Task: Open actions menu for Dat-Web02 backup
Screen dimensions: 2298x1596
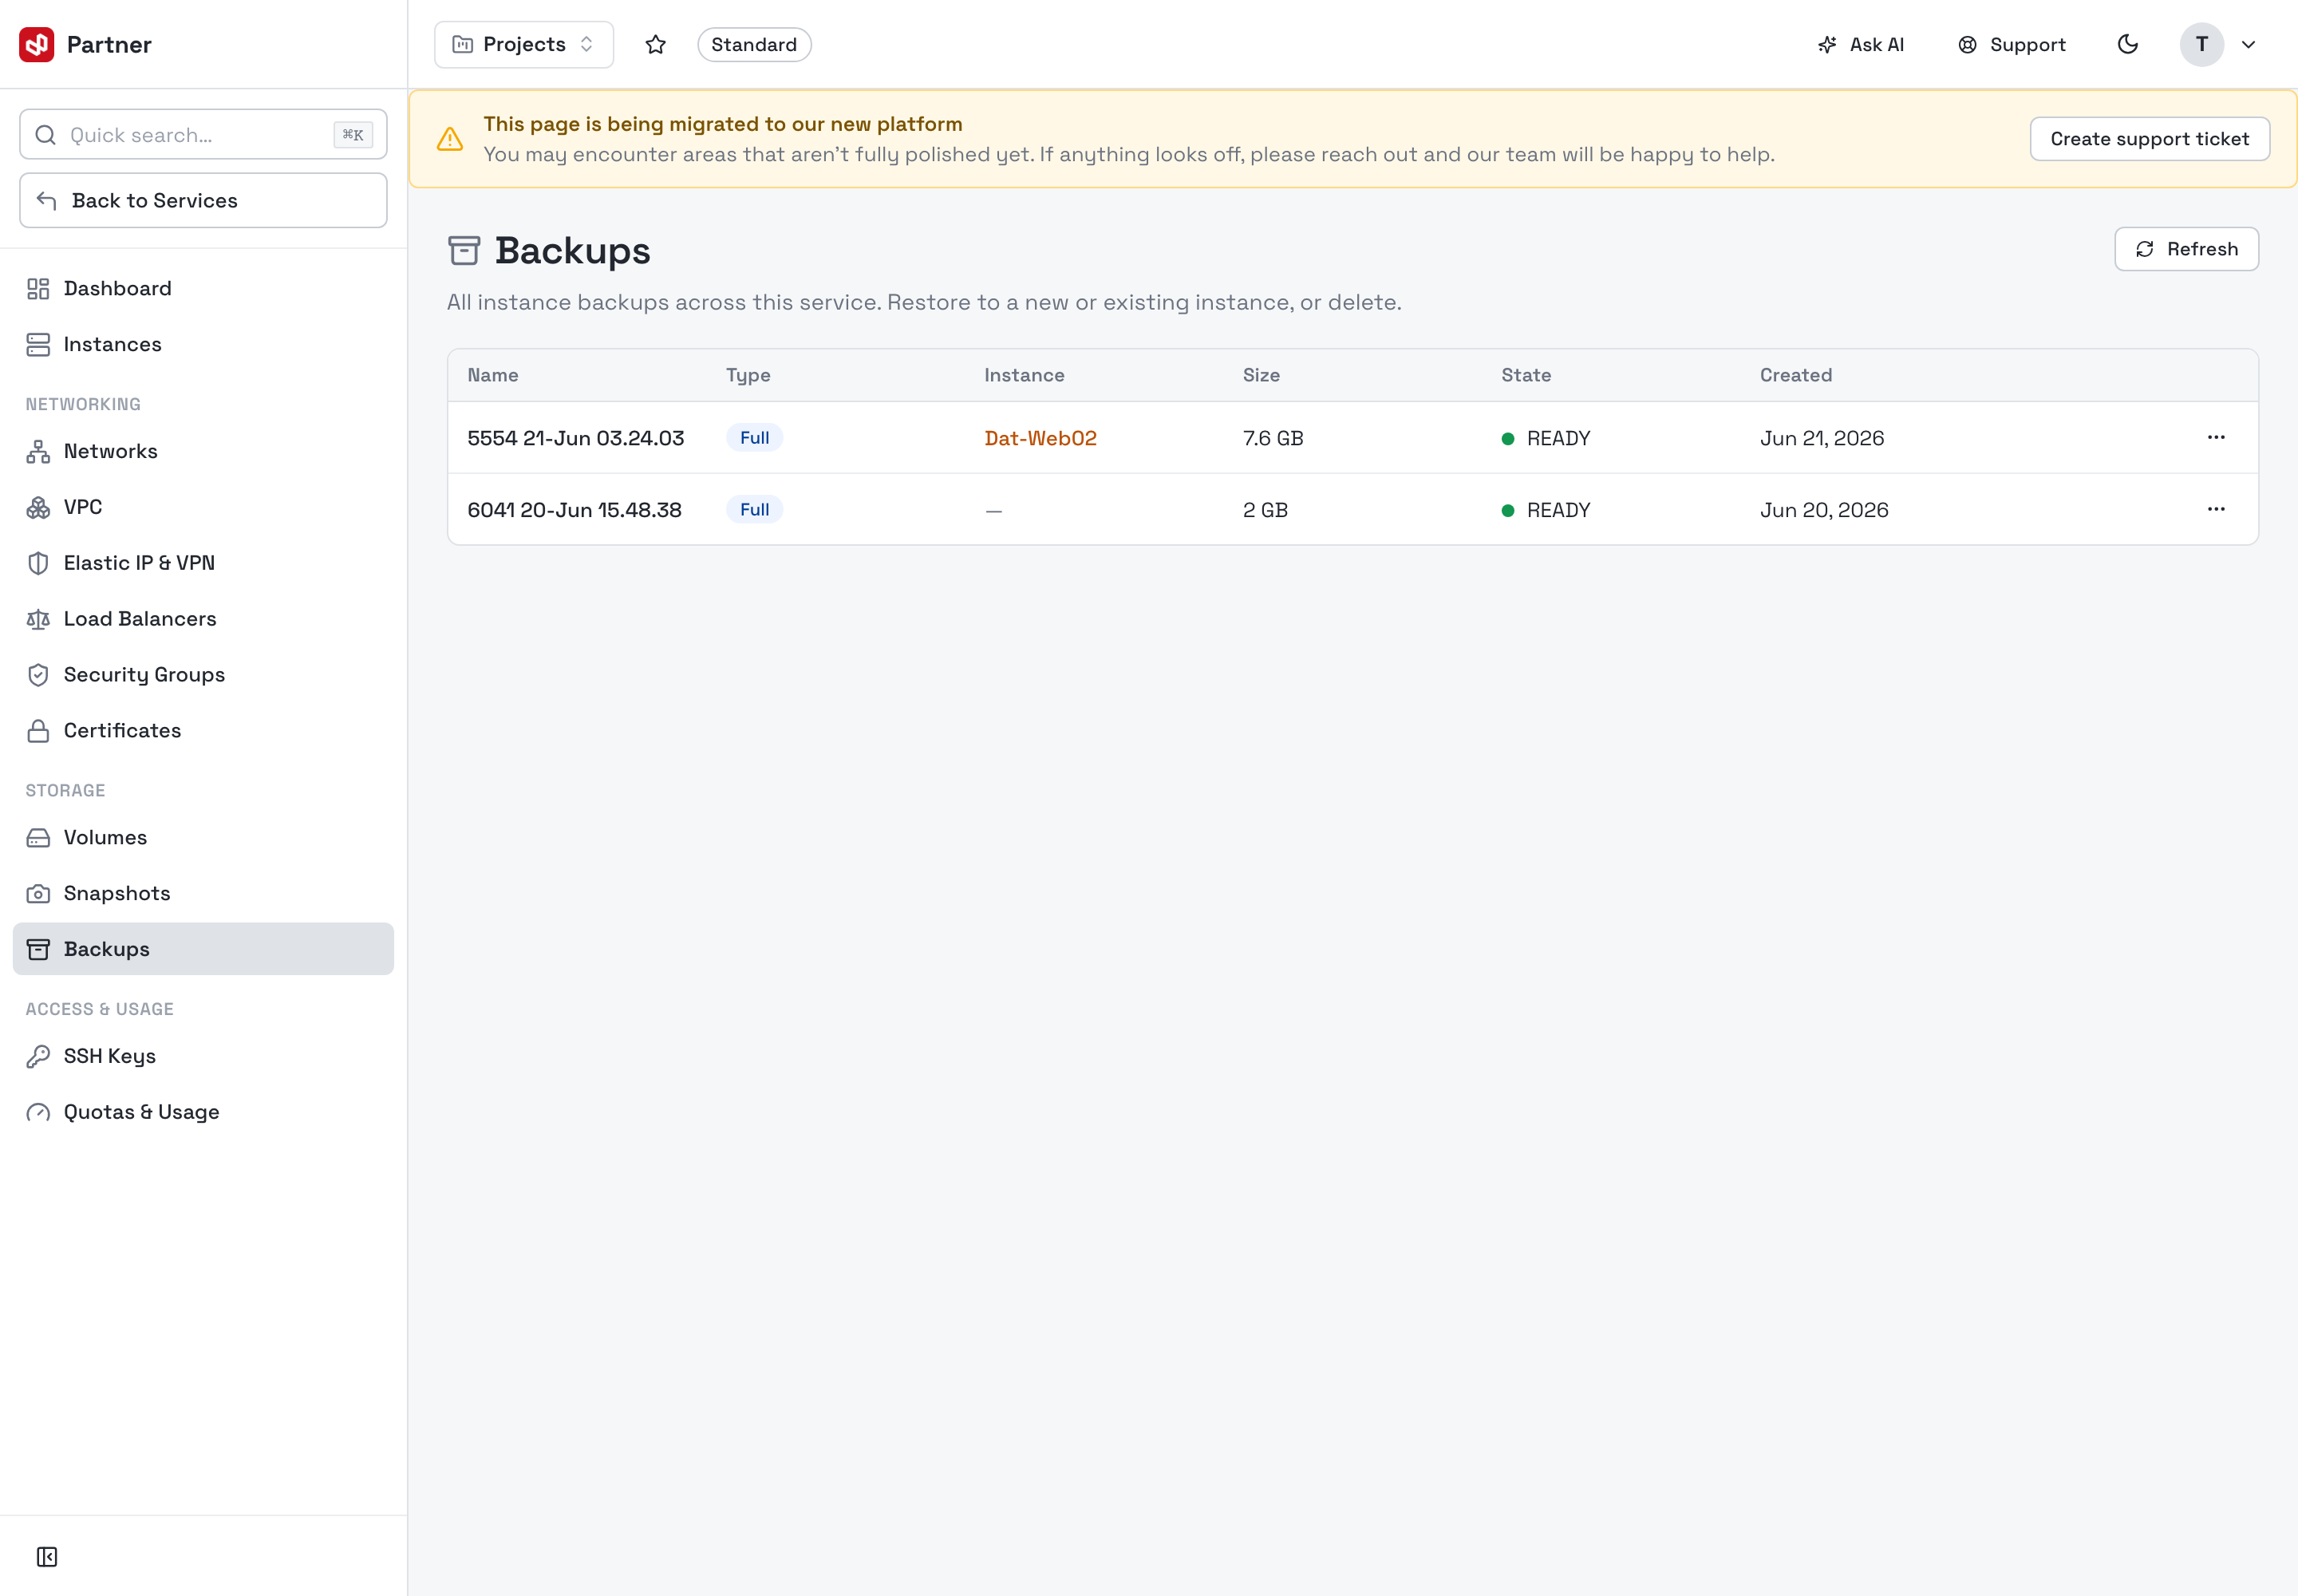Action: [2216, 437]
